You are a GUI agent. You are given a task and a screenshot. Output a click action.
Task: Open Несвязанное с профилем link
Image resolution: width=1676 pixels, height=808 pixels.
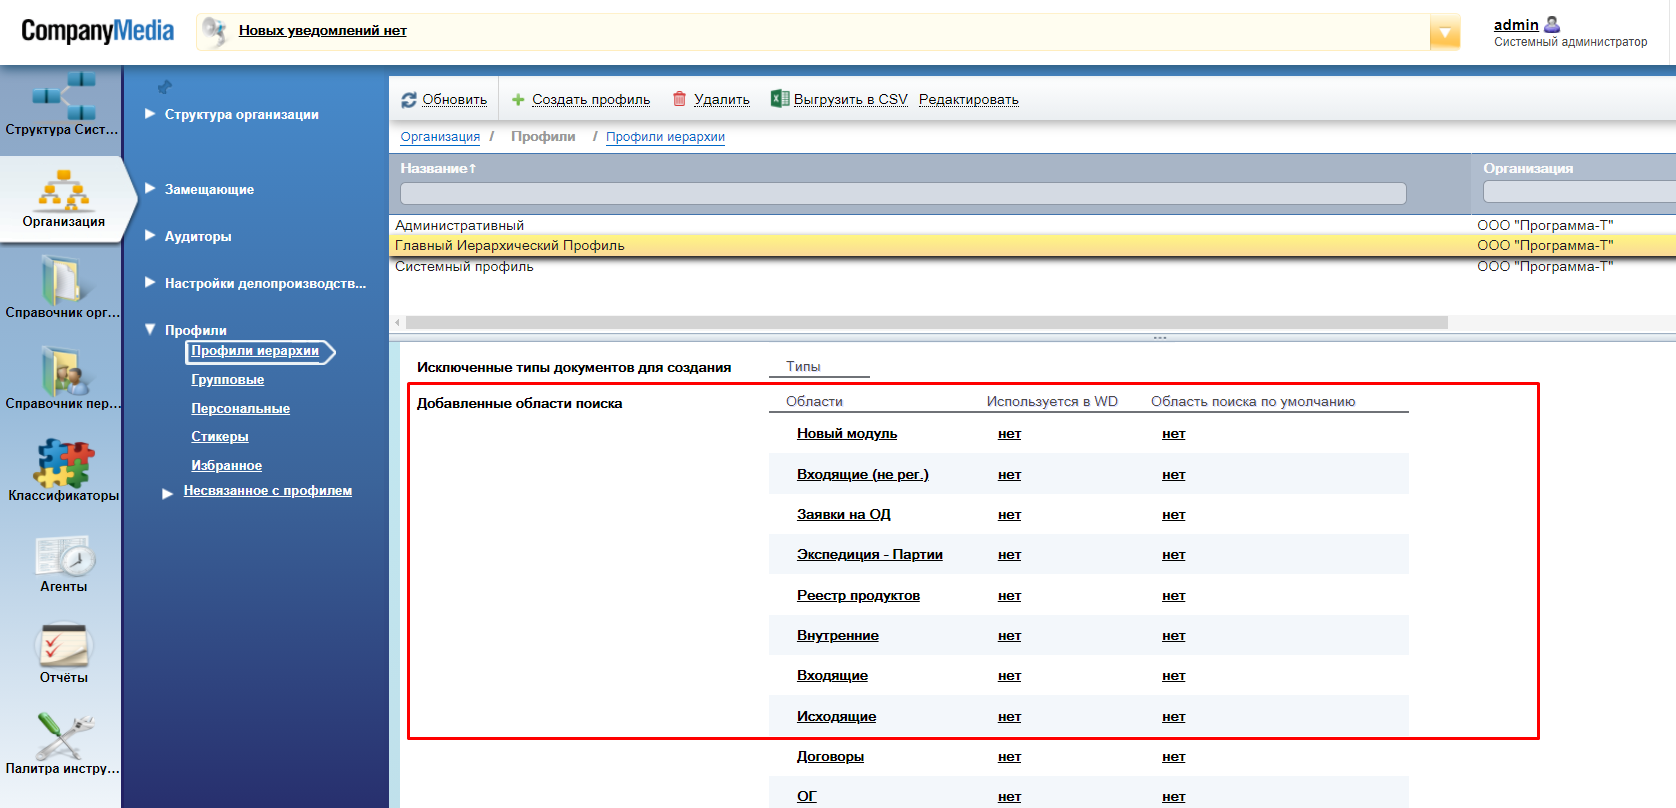pyautogui.click(x=268, y=491)
